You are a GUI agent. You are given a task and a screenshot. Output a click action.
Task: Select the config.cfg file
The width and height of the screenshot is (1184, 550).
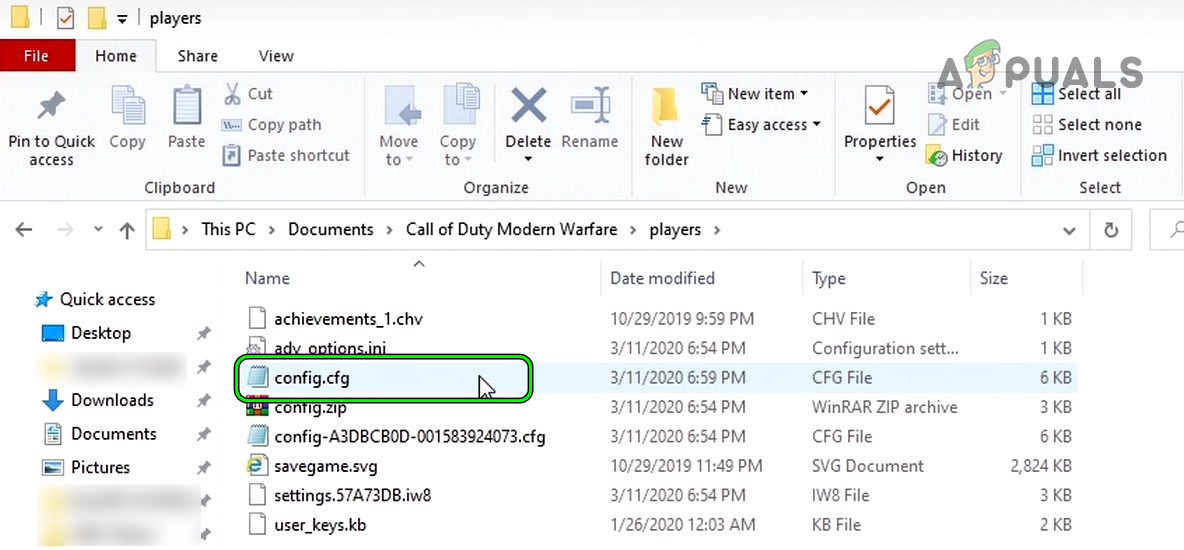pos(312,378)
